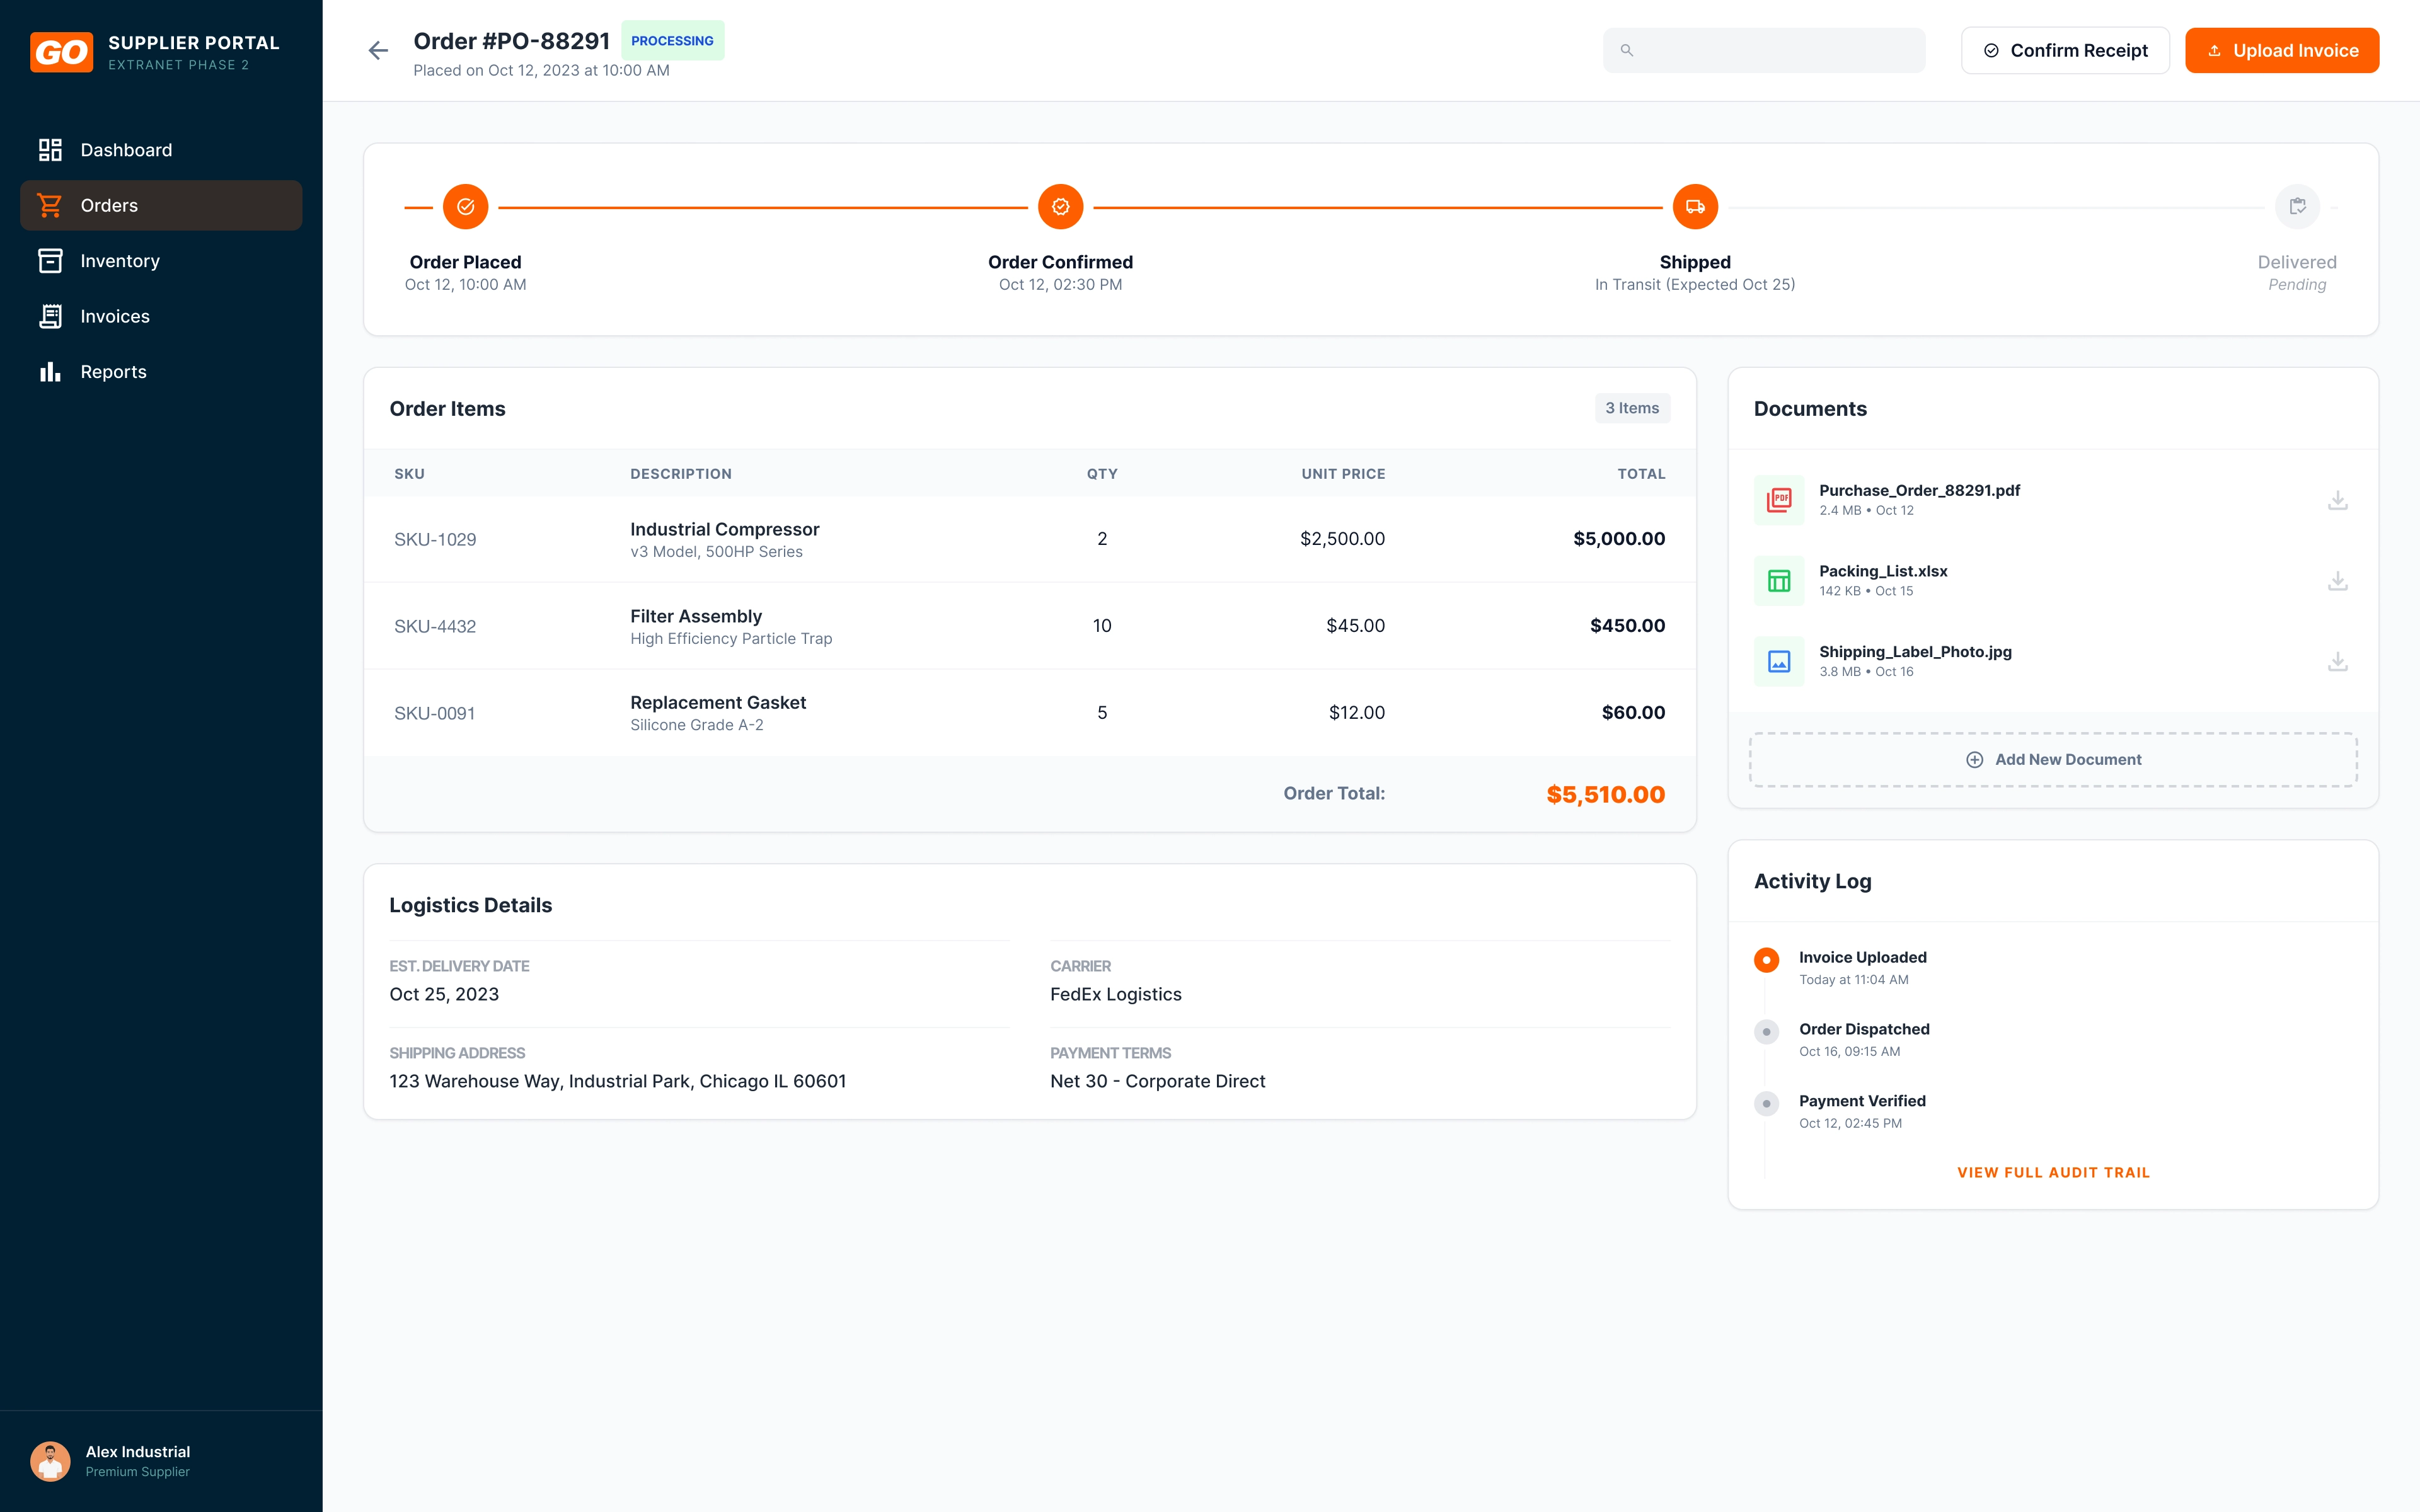Click the back arrow beside the order title
This screenshot has height=1512, width=2420.
(x=378, y=50)
